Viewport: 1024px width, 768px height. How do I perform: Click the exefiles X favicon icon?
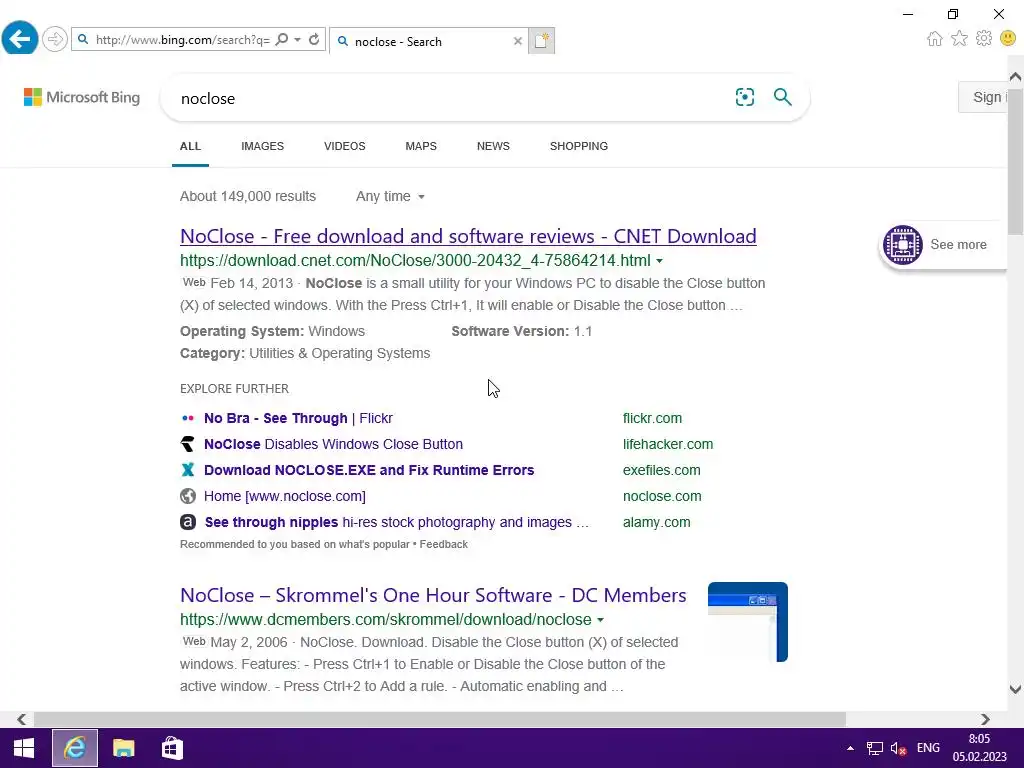point(187,470)
